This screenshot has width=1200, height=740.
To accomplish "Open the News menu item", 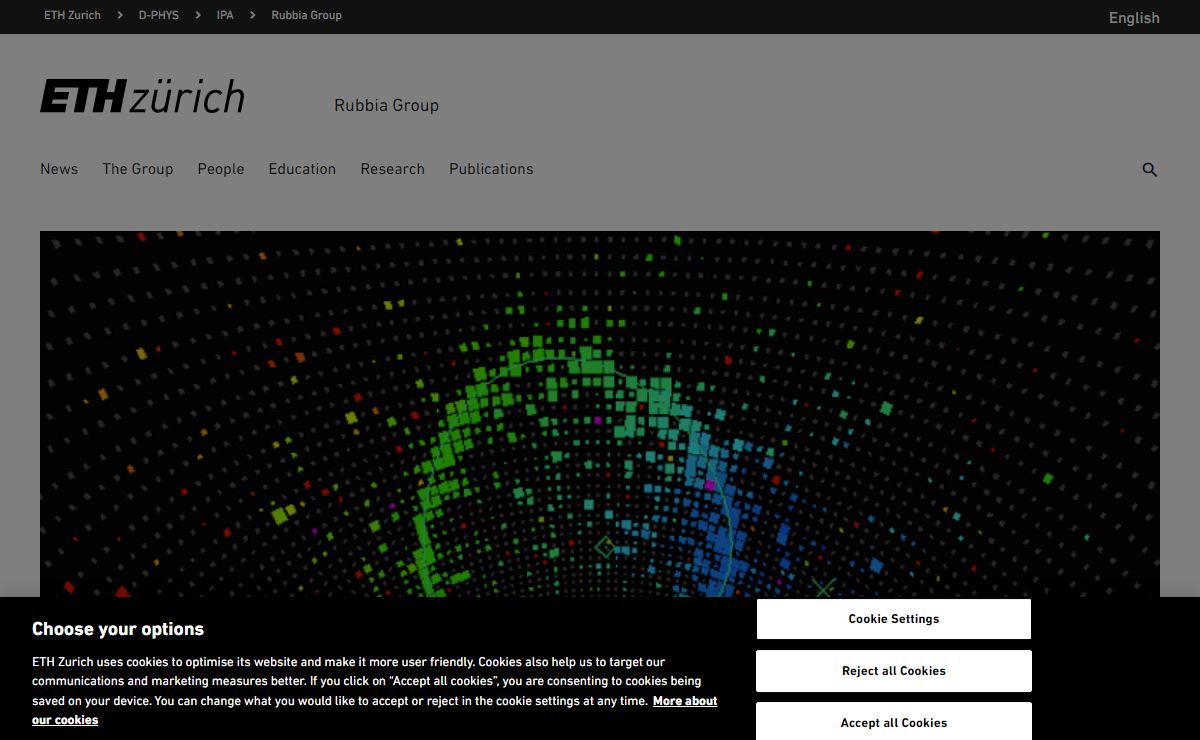I will pyautogui.click(x=59, y=169).
